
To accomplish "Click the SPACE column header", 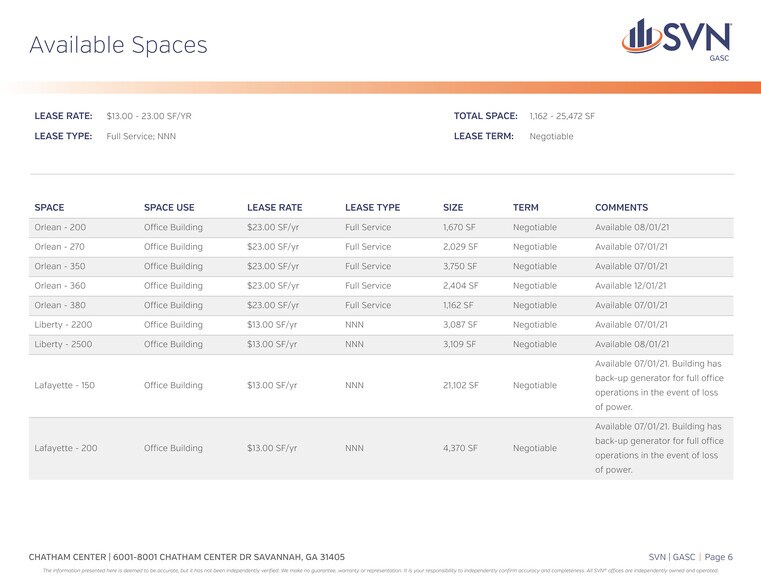I will [x=49, y=208].
